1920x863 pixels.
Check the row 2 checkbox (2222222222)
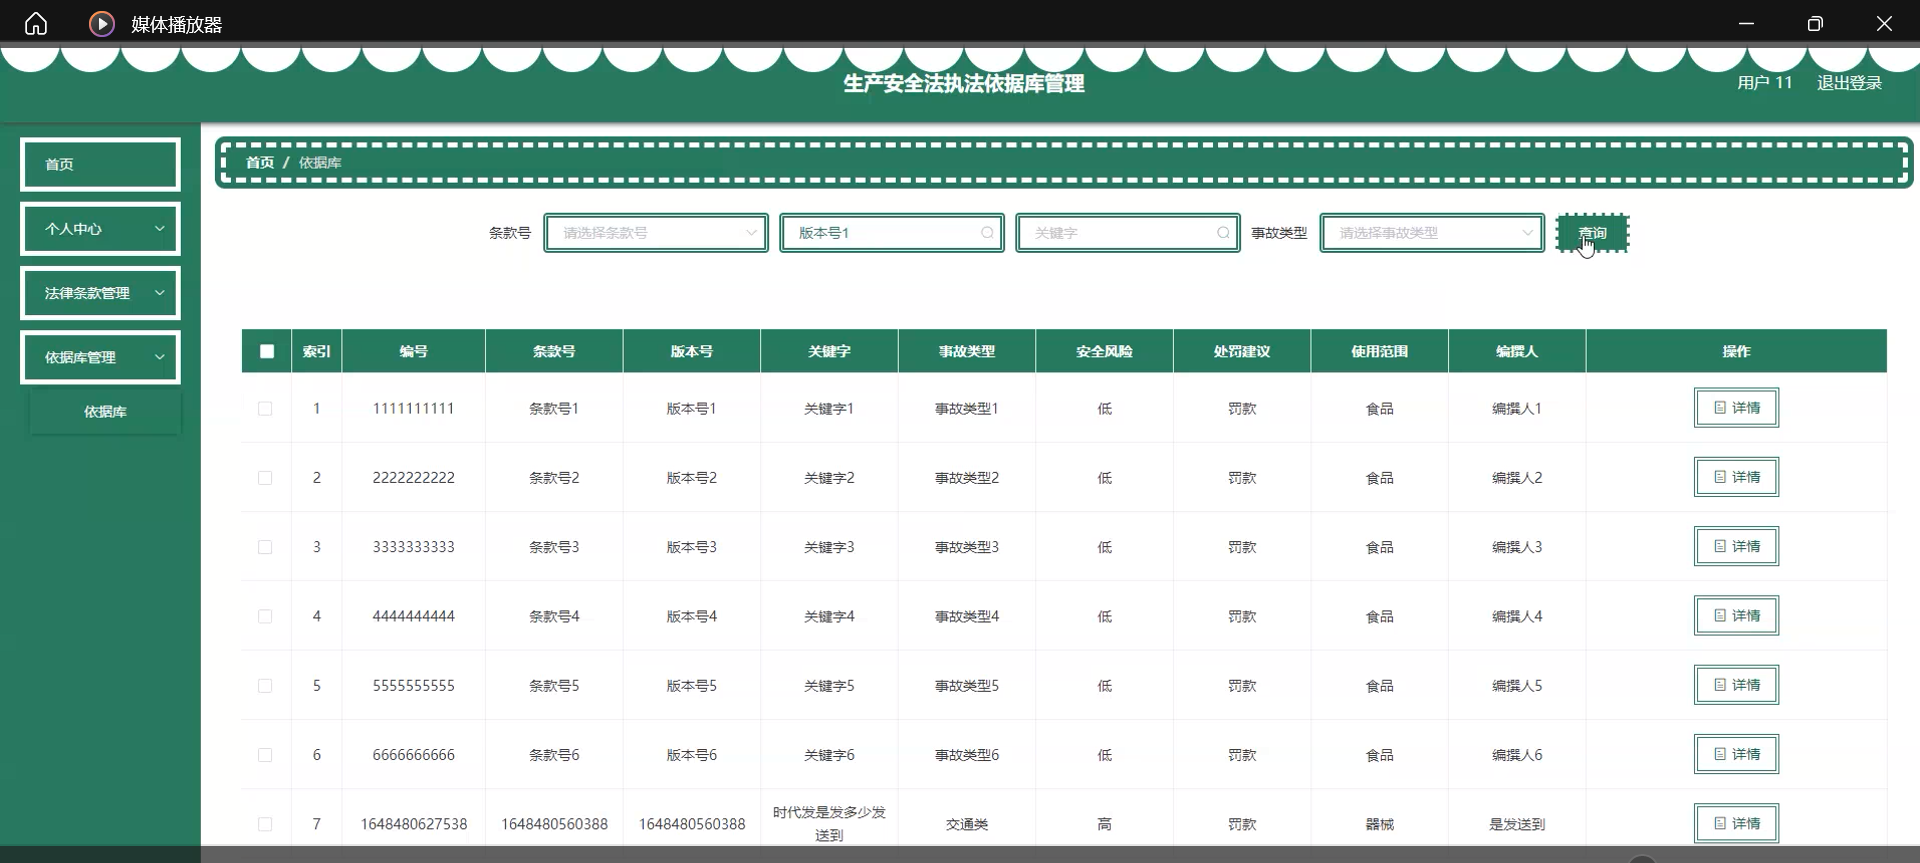tap(265, 478)
